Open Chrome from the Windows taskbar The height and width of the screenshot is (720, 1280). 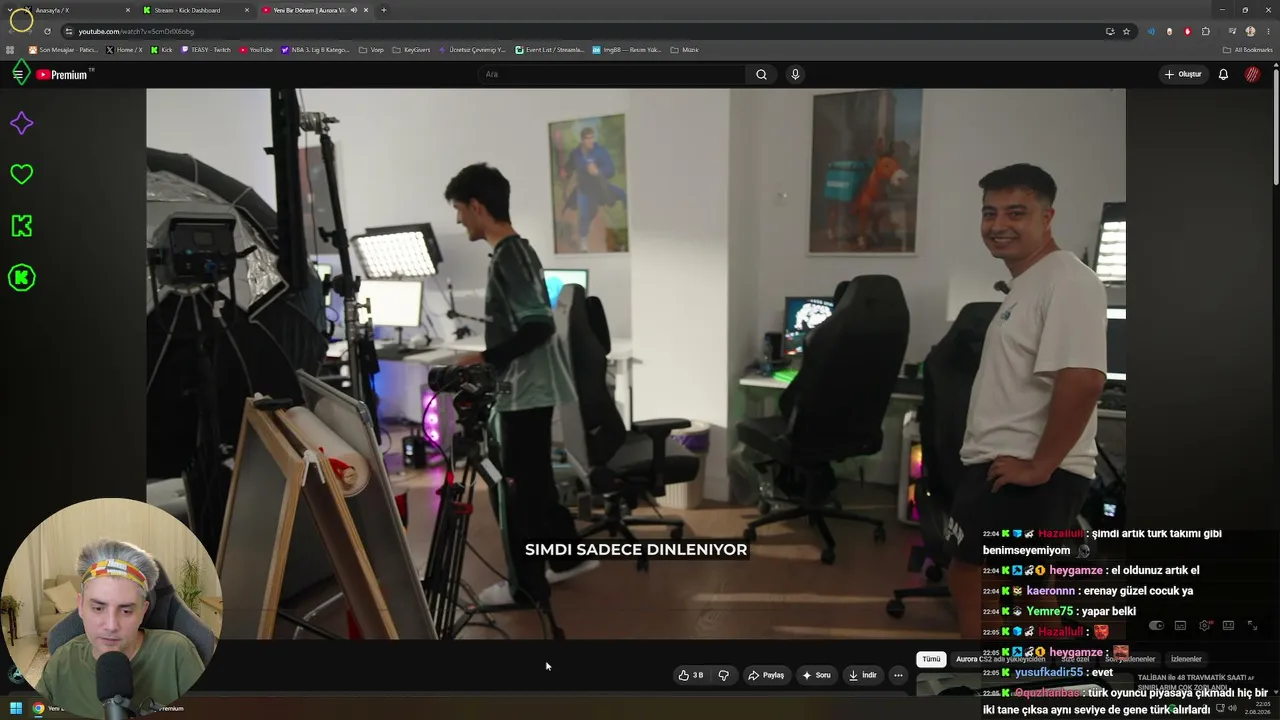click(38, 708)
